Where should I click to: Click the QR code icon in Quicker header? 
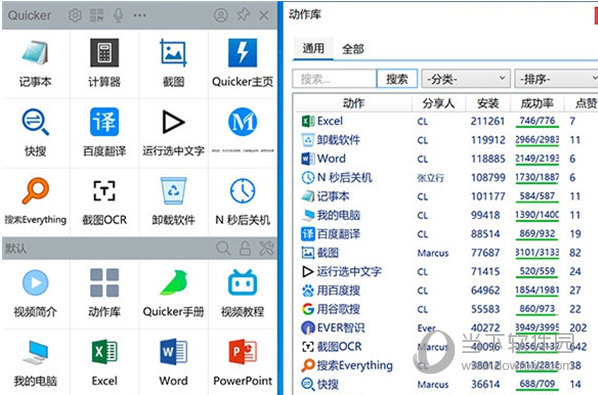point(96,15)
